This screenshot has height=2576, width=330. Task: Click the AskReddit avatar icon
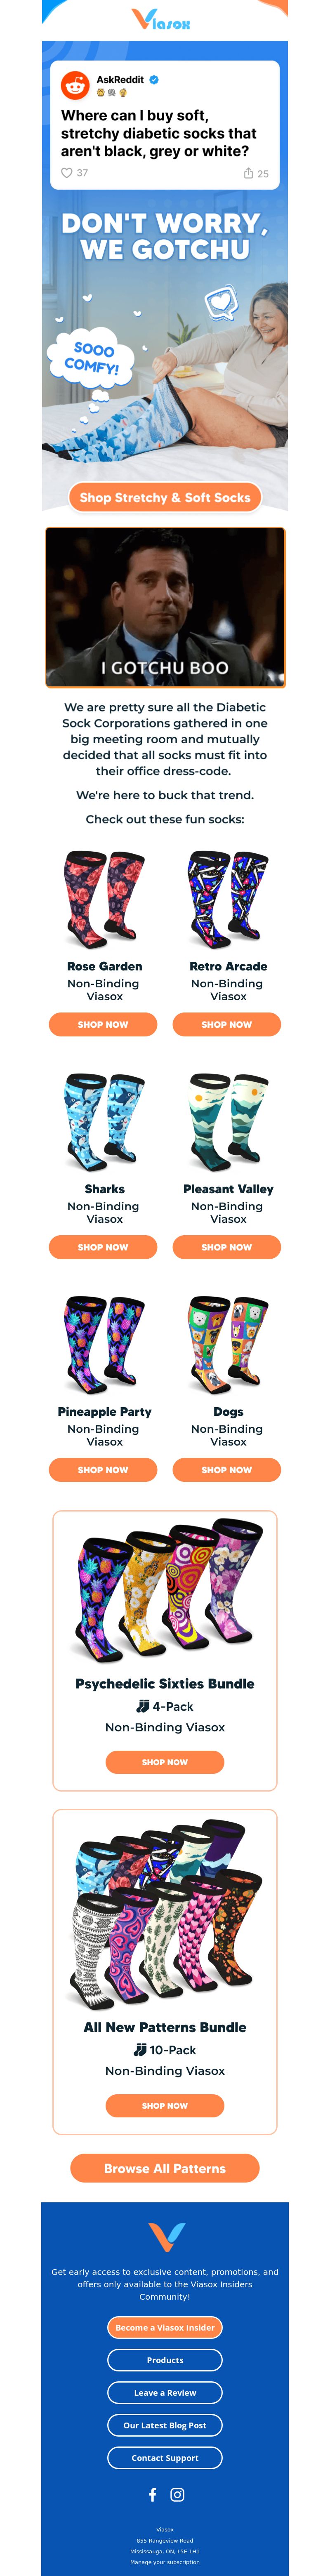pos(75,85)
